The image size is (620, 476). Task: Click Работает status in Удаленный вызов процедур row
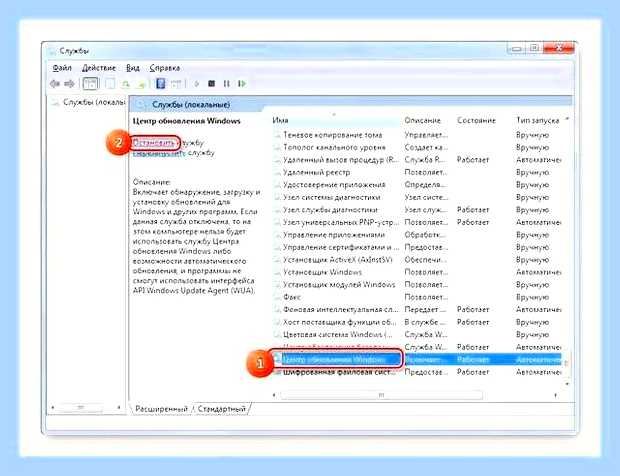click(x=473, y=160)
